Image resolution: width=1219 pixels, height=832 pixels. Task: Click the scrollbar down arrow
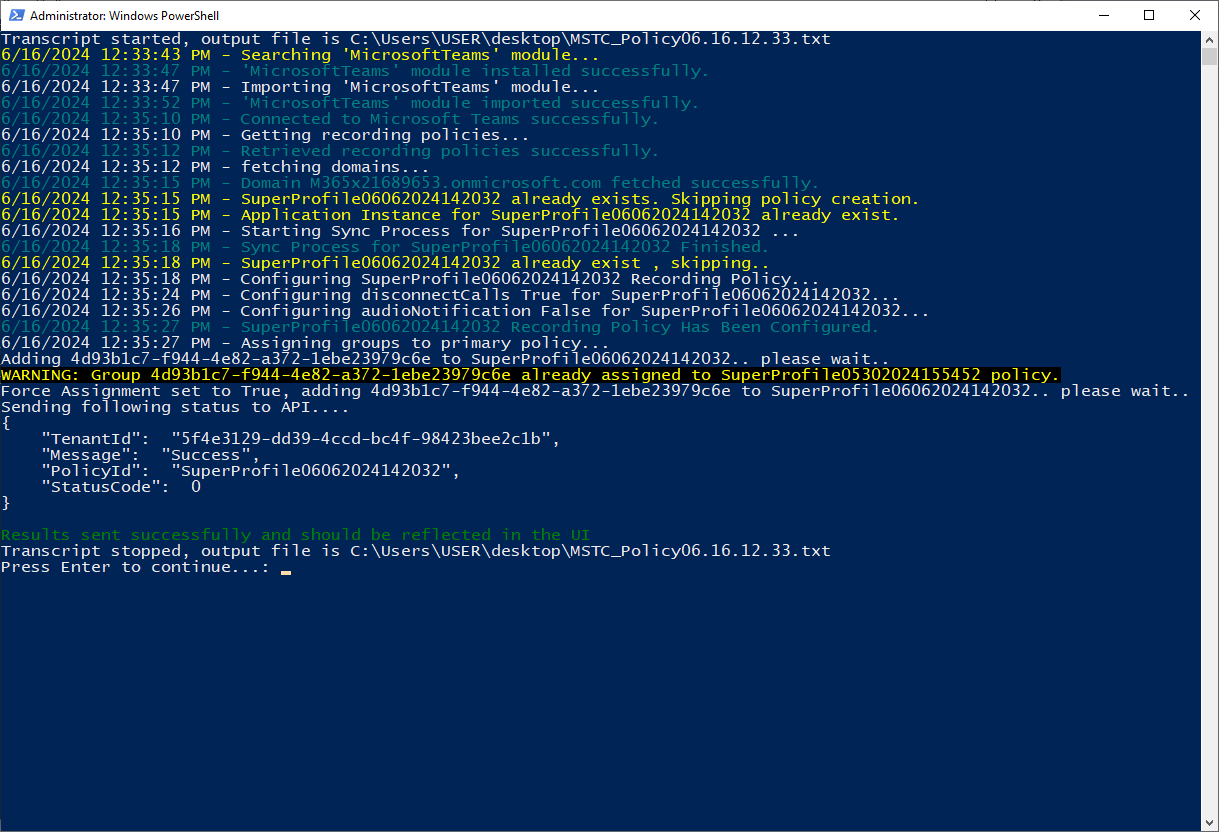tap(1209, 823)
